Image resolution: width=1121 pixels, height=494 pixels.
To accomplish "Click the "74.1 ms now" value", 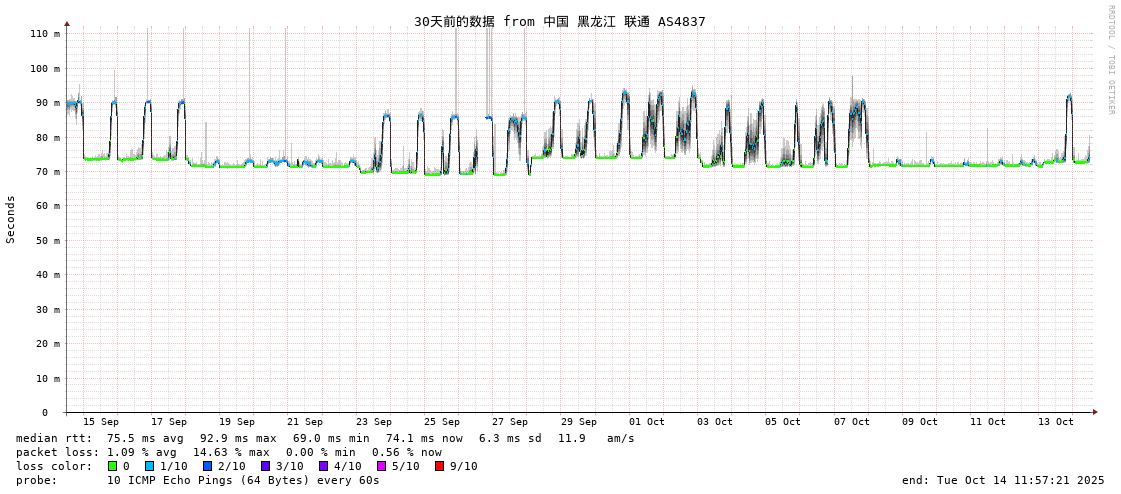I will pos(423,438).
